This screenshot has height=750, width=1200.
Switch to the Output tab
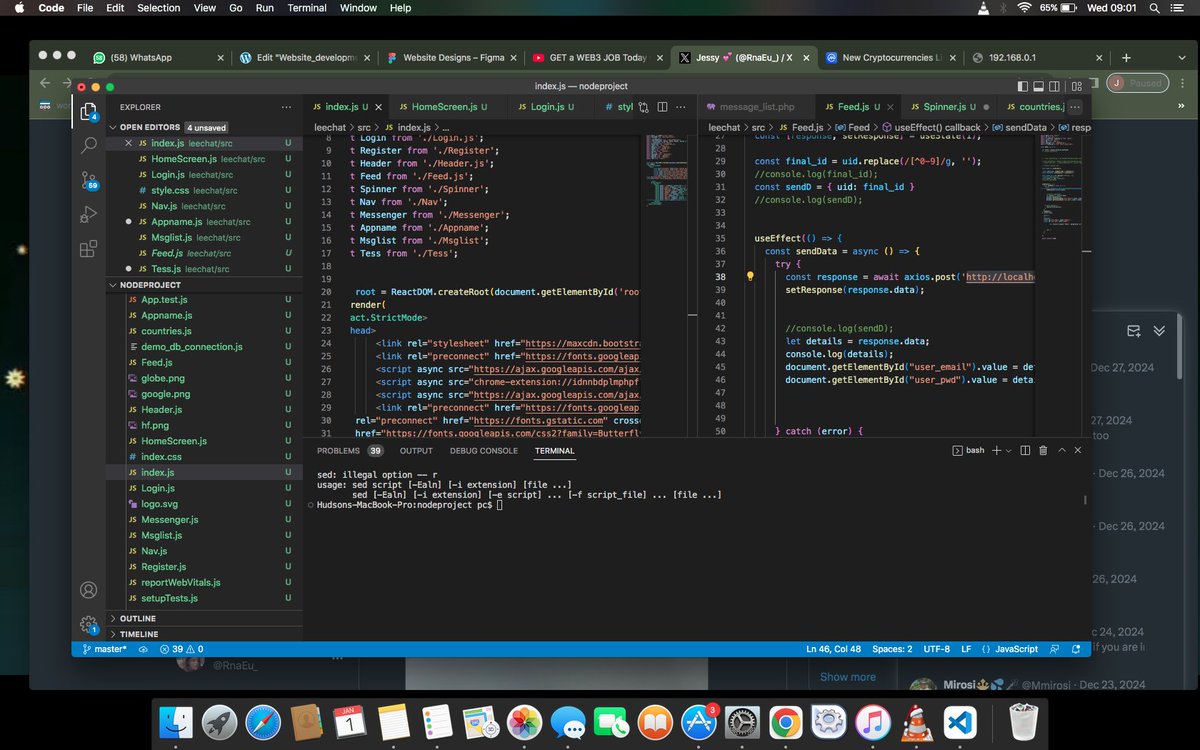tap(416, 451)
